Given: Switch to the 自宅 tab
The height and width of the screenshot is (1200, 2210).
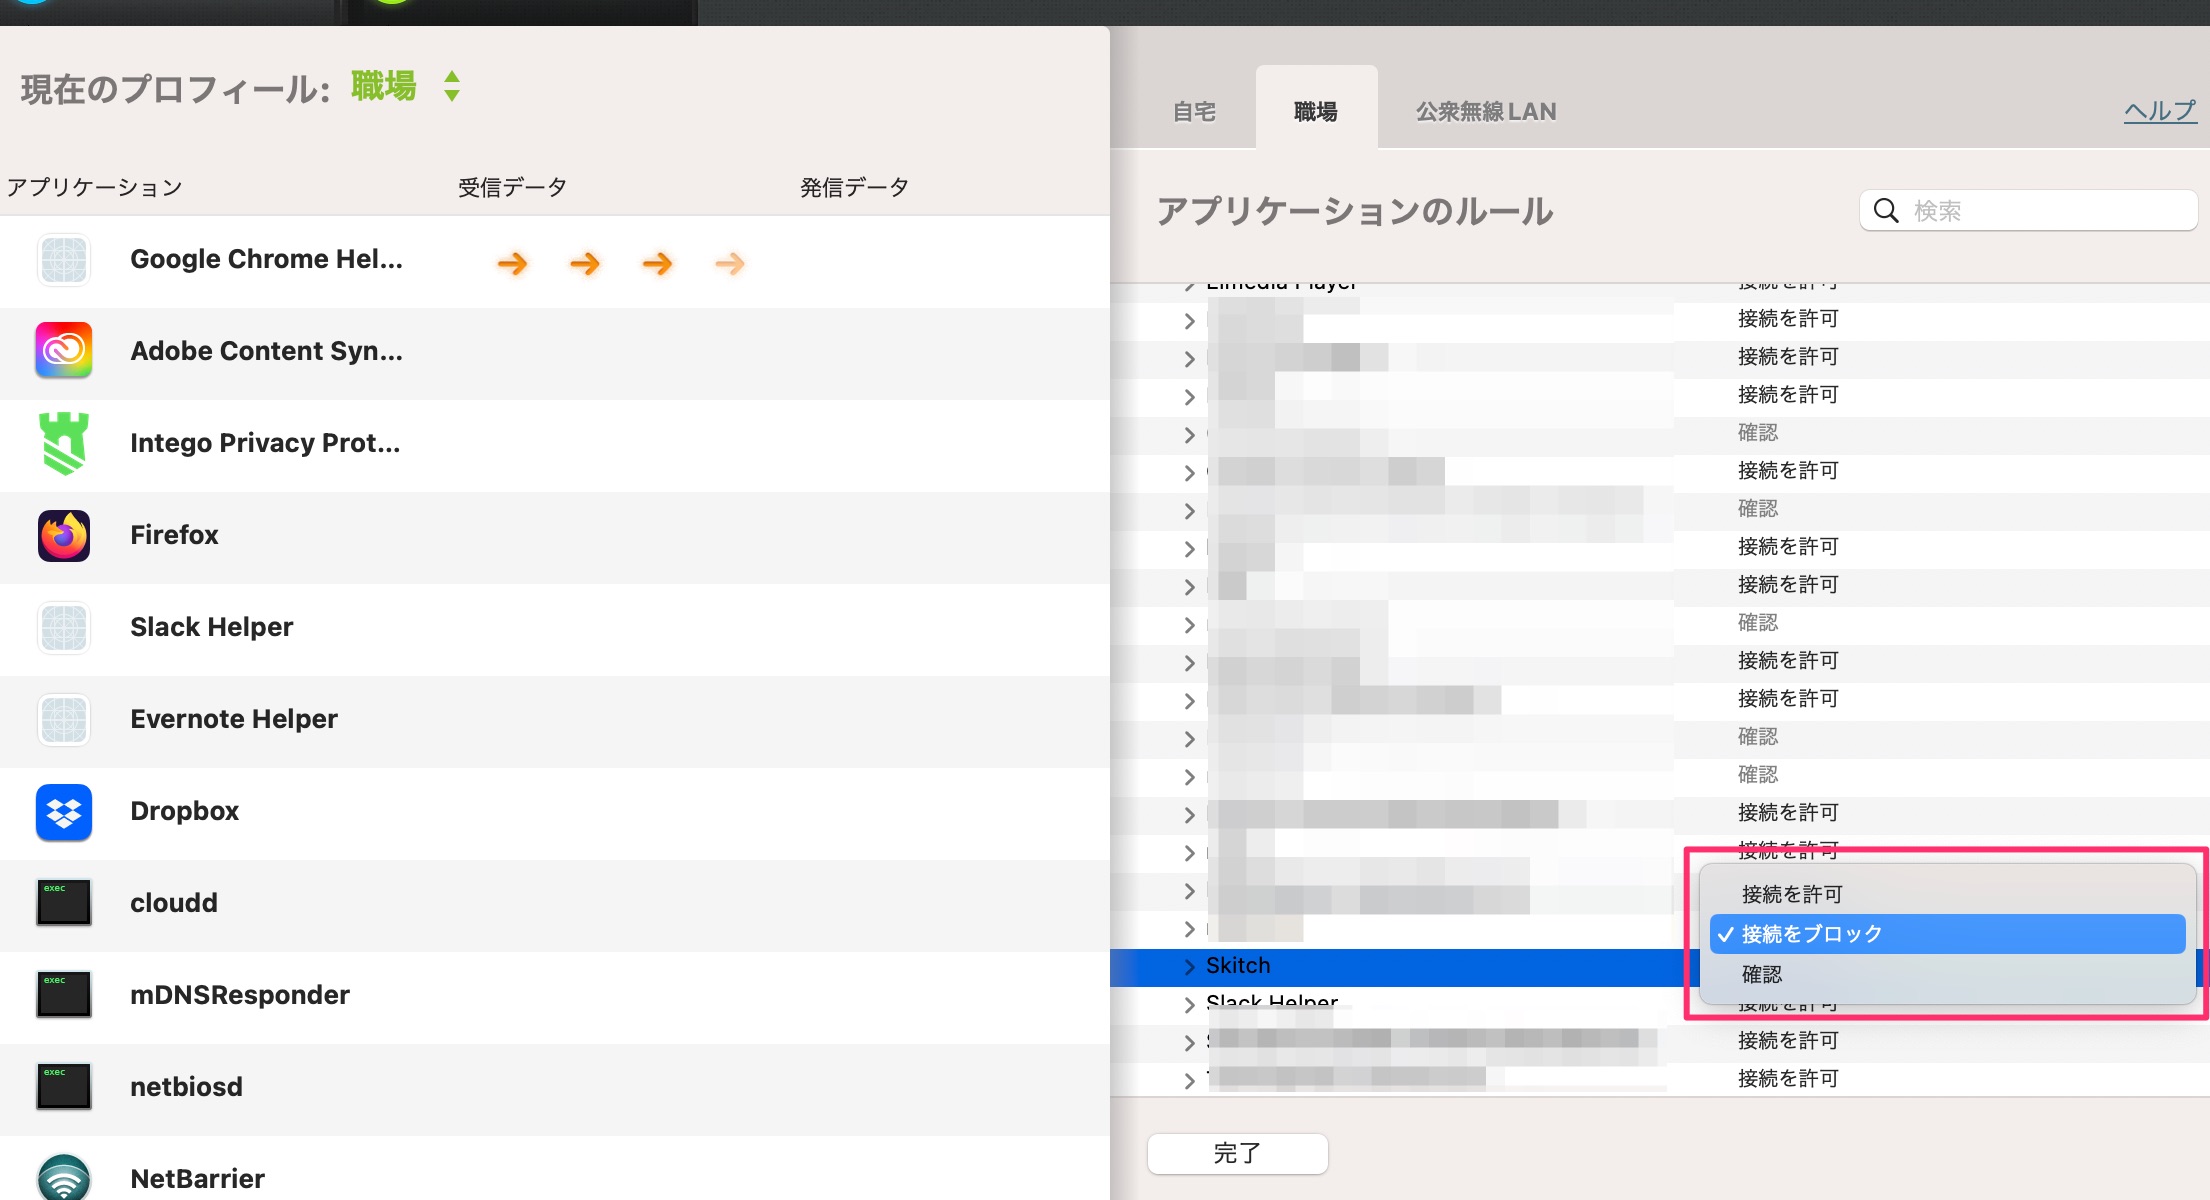Looking at the screenshot, I should point(1194,111).
